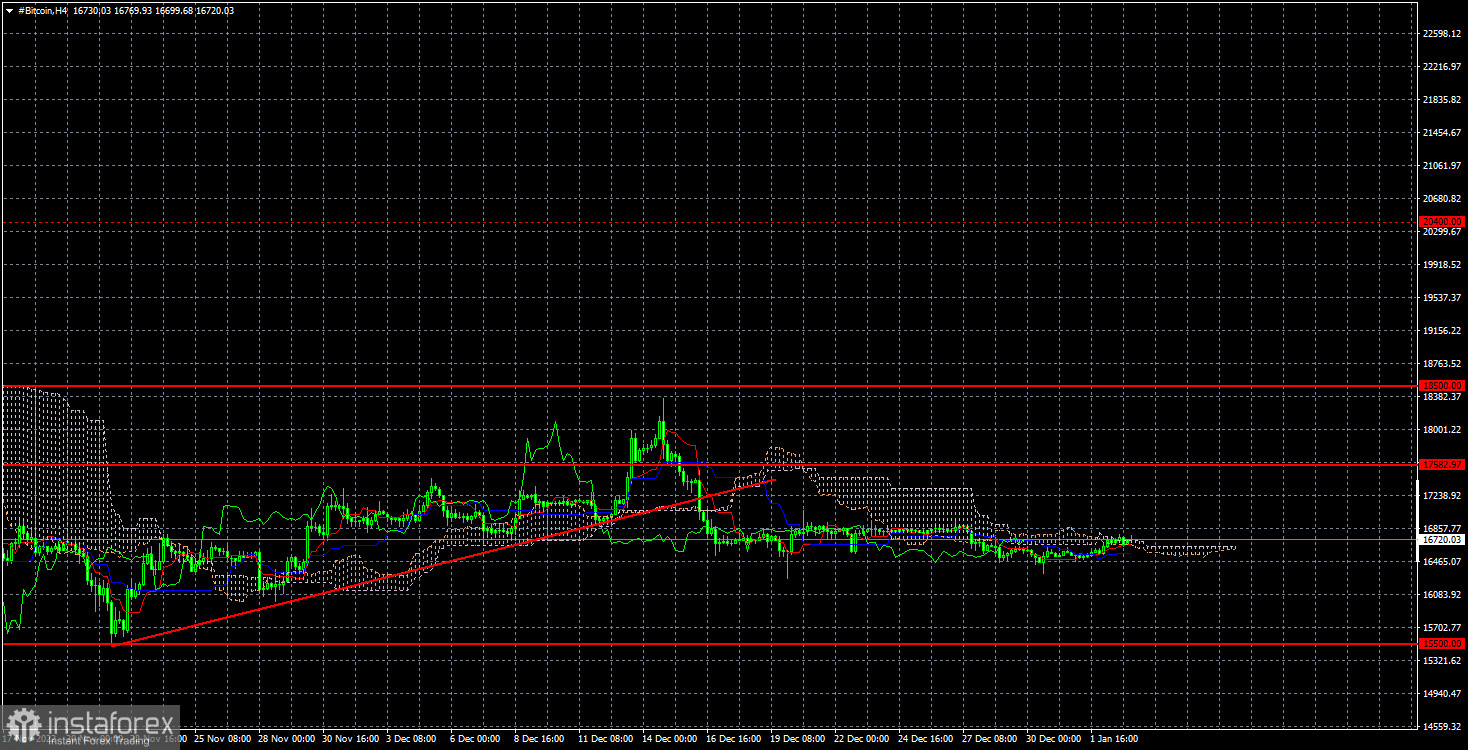Click the 21454.67 price axis value
Image resolution: width=1468 pixels, height=750 pixels.
point(1442,133)
